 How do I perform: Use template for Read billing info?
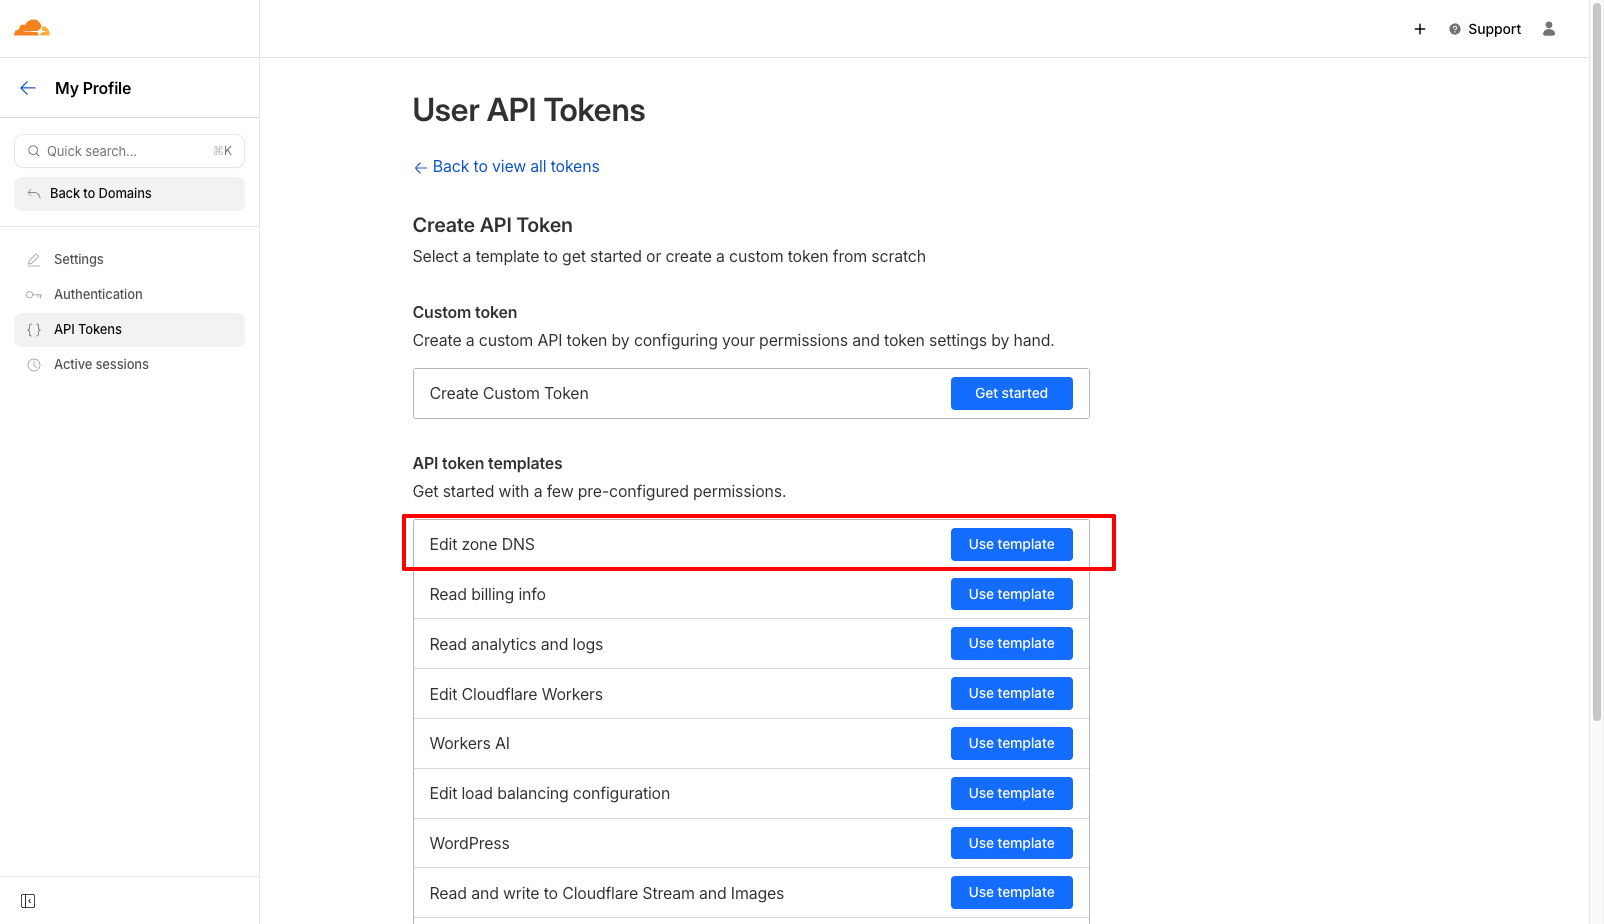pyautogui.click(x=1011, y=594)
